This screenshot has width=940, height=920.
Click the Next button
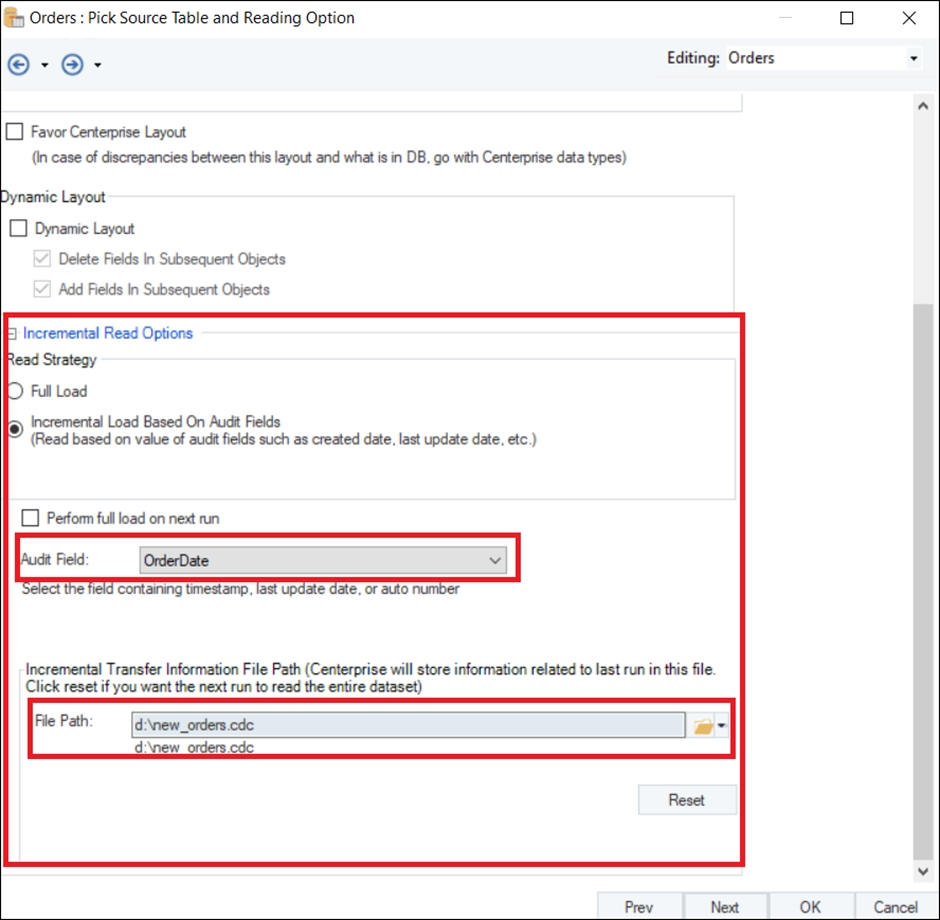(725, 907)
